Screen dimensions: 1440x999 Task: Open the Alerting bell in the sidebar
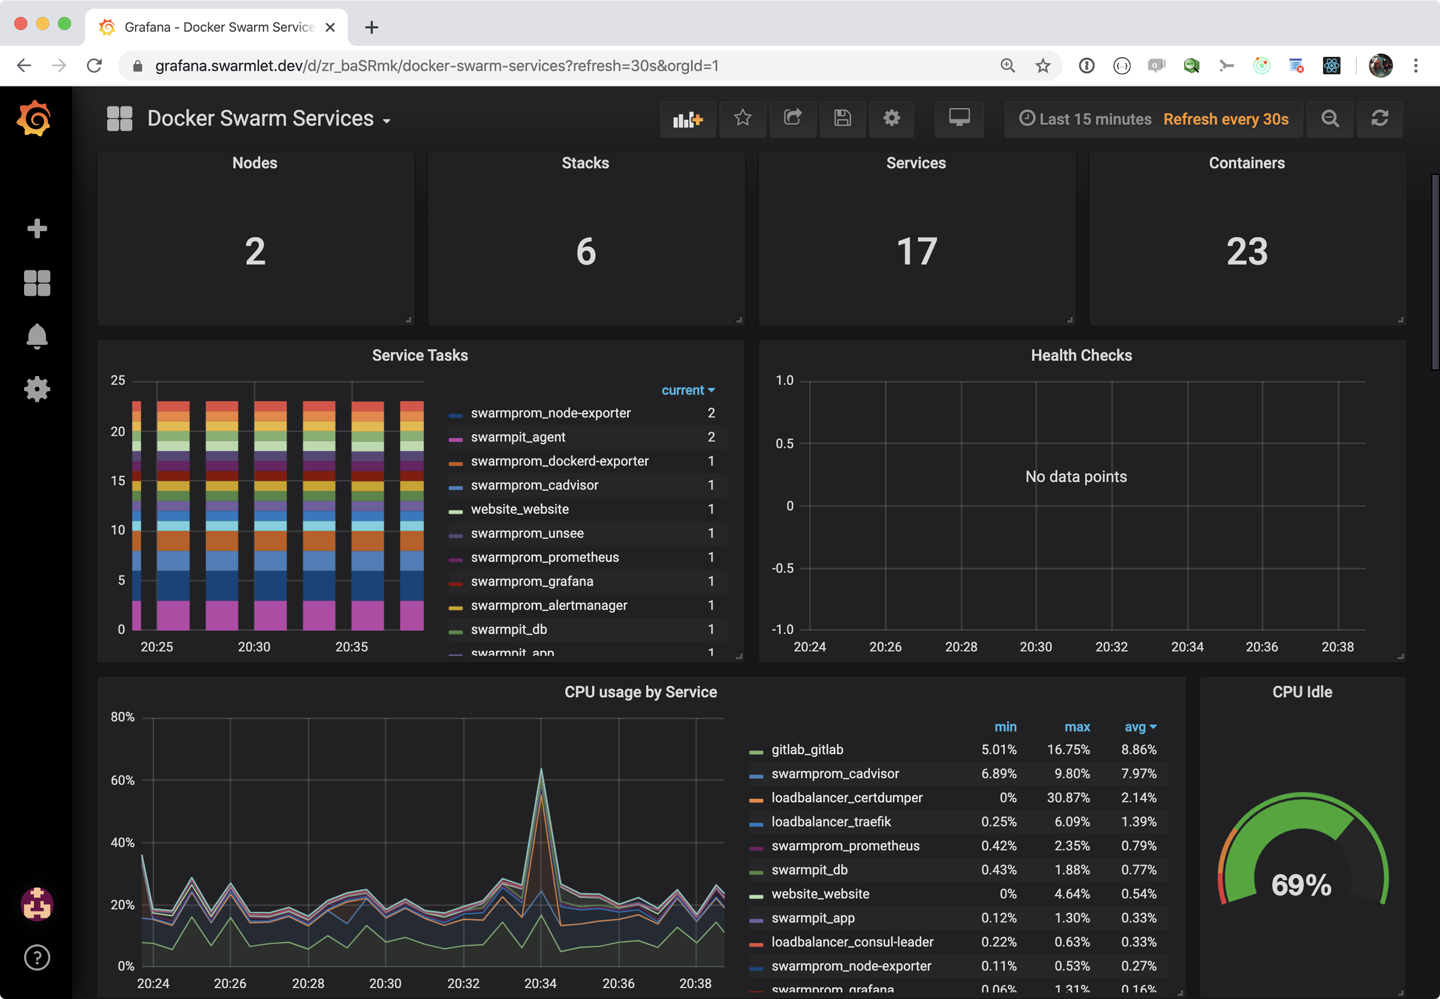(x=37, y=336)
